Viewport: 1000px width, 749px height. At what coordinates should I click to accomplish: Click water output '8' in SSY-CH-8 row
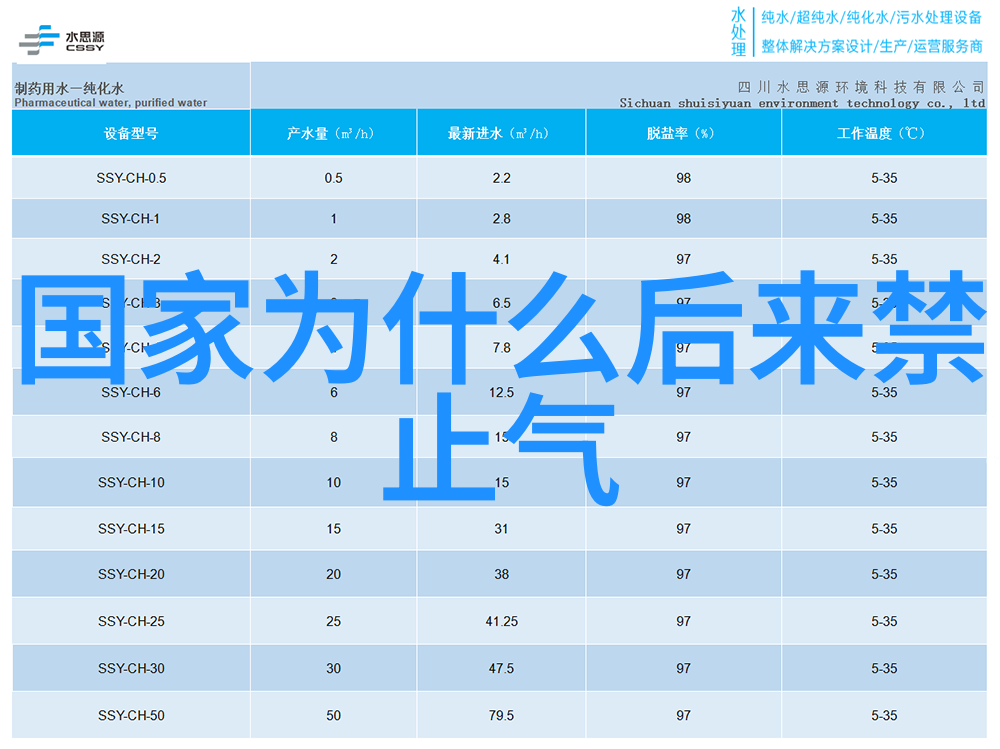click(334, 437)
